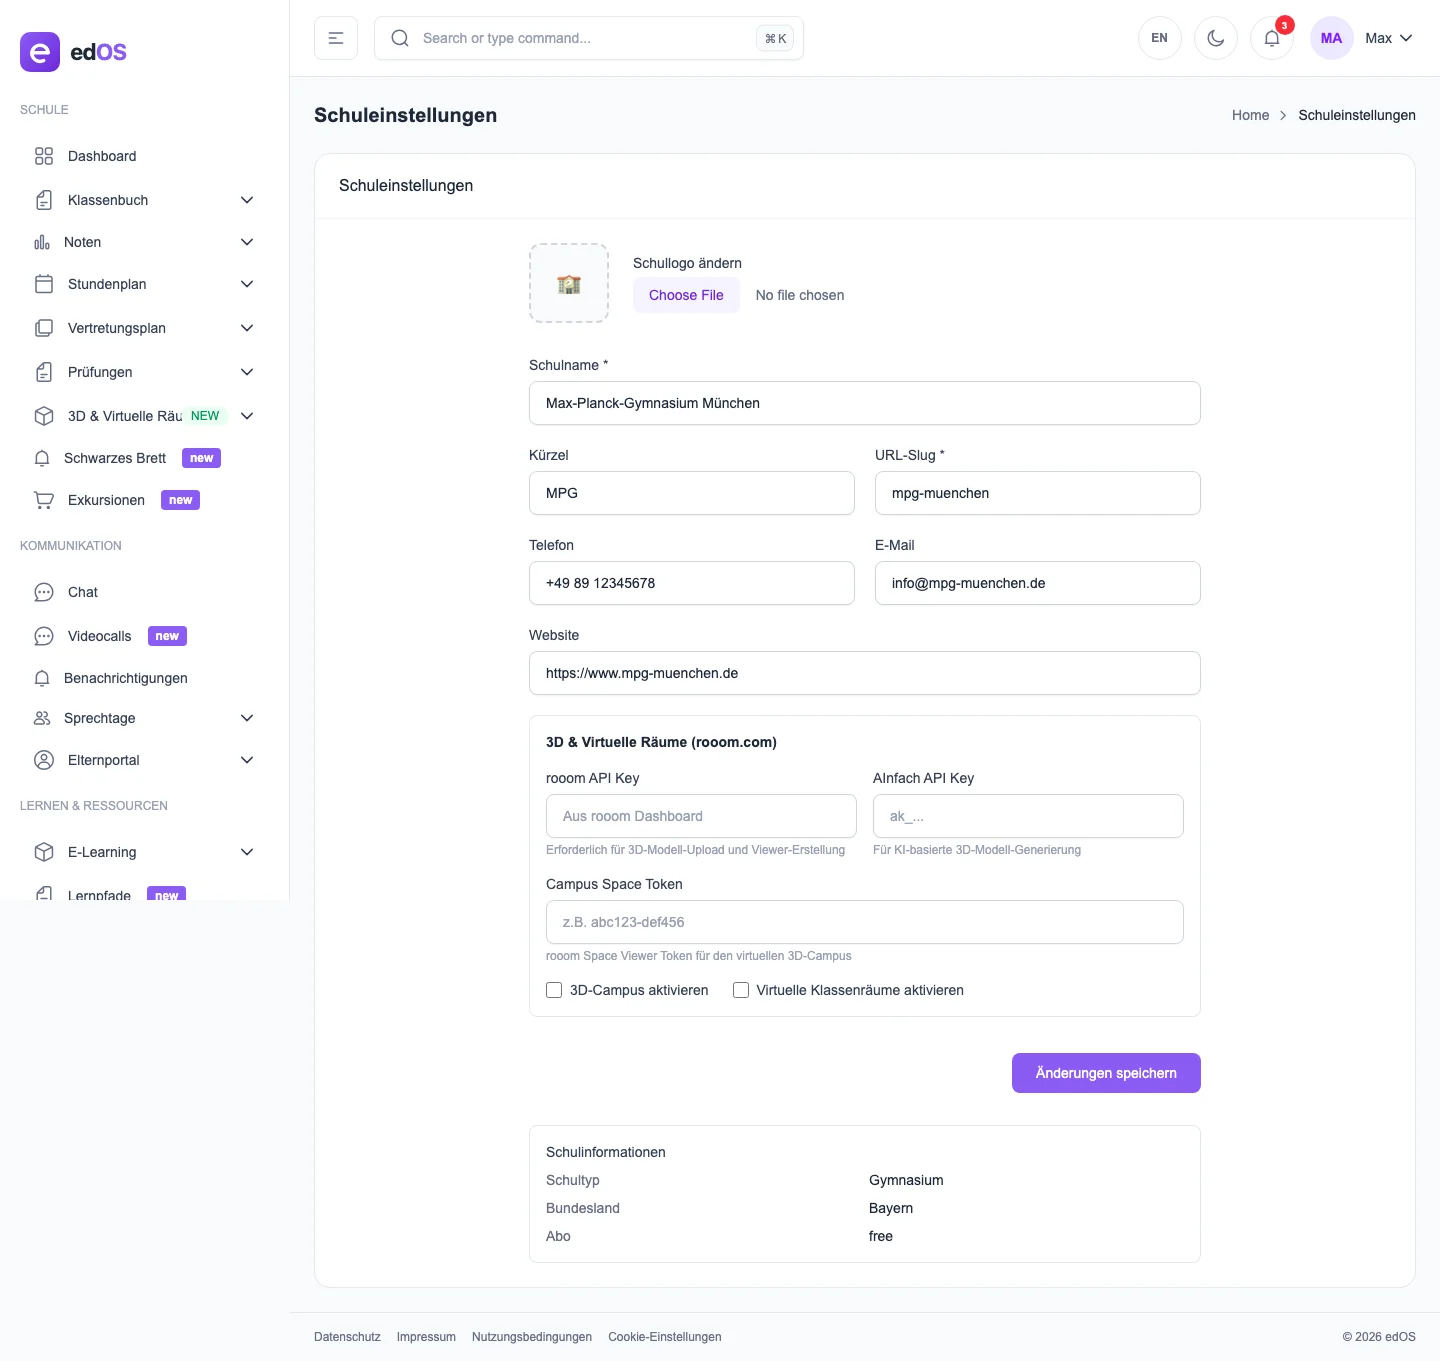Click the Chat speech bubble icon
Screen dimensions: 1440x1361
click(44, 592)
